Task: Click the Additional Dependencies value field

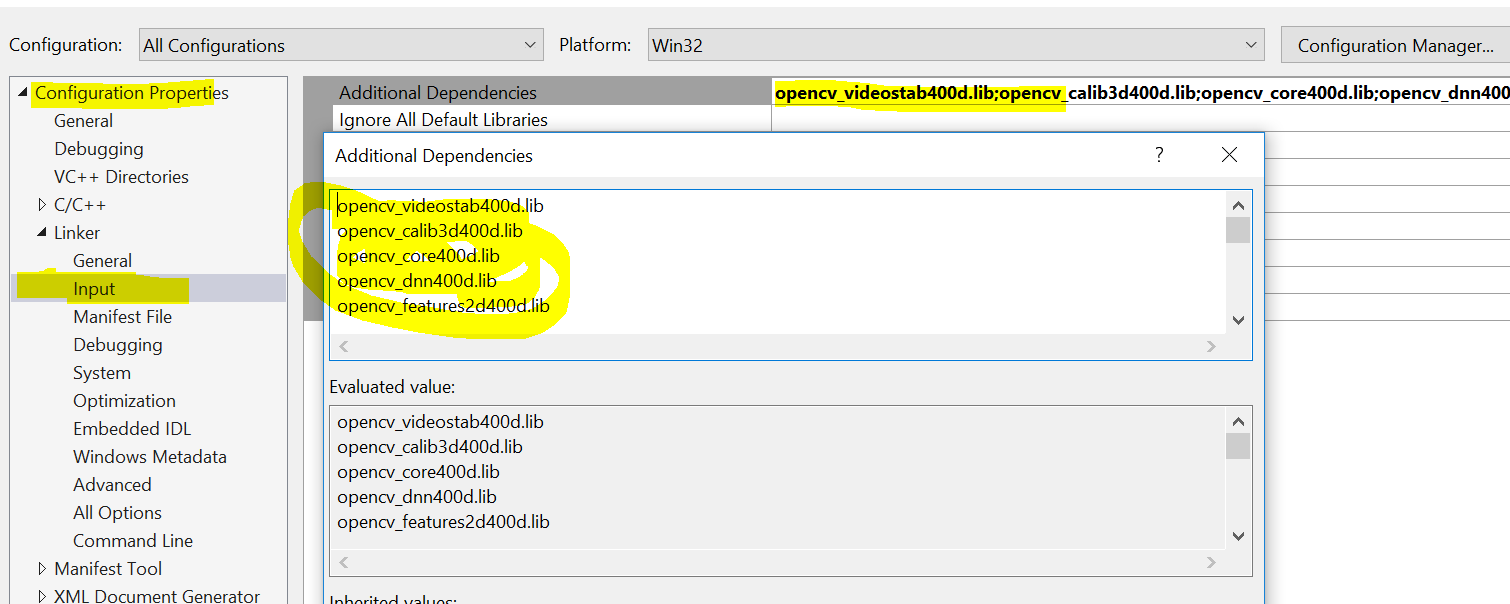Action: pyautogui.click(x=1141, y=92)
